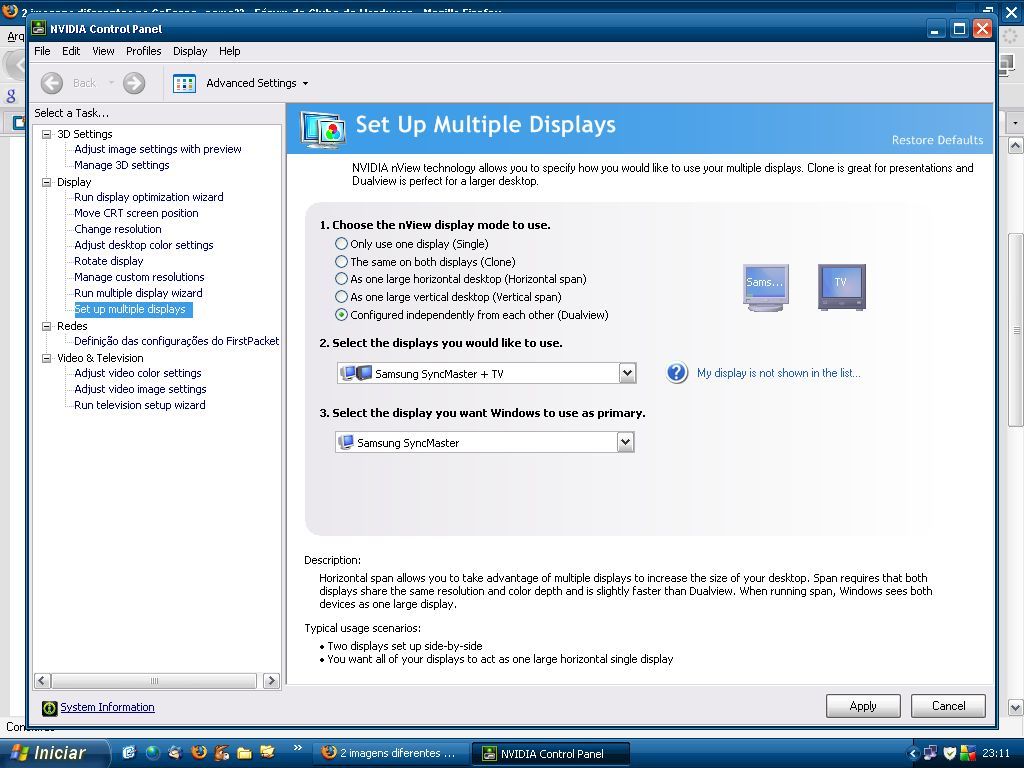The height and width of the screenshot is (768, 1024).
Task: Select Run display optimization wizard
Action: click(148, 197)
